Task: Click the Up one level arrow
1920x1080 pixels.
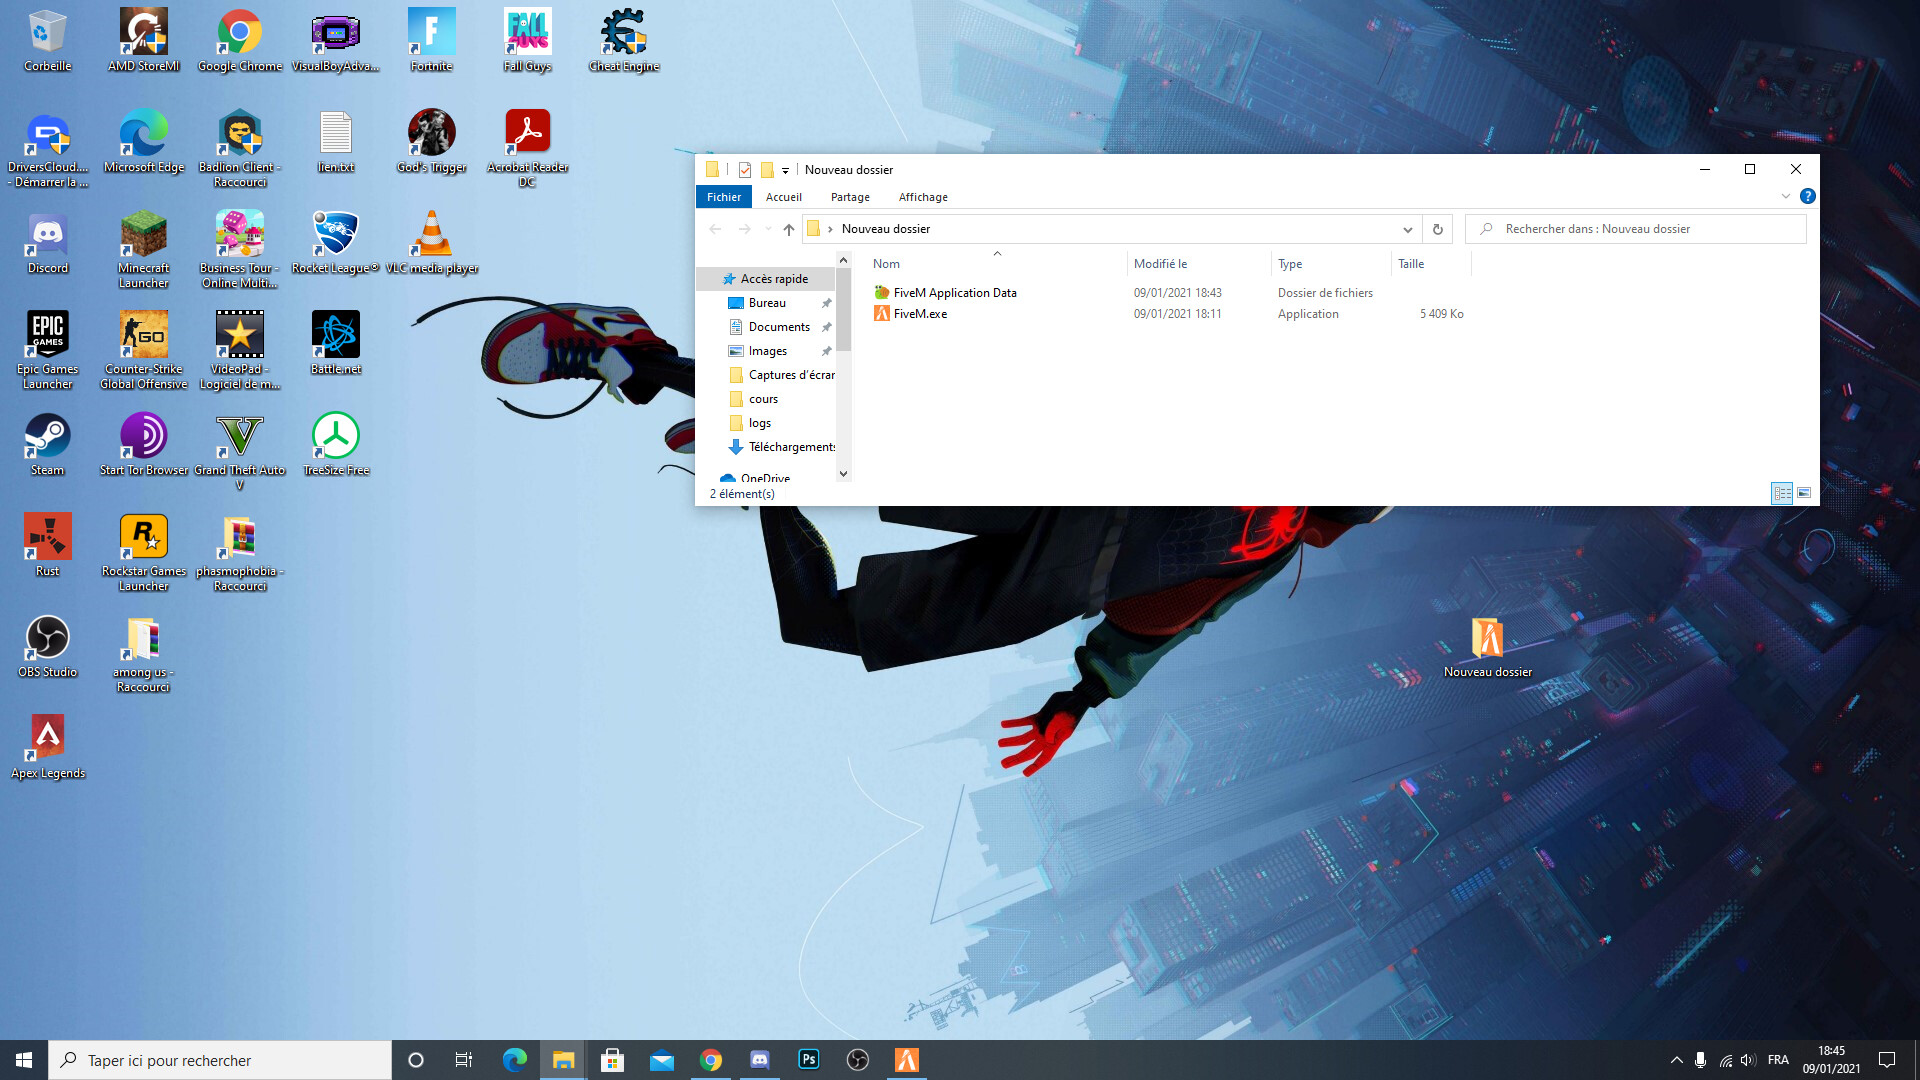Action: pyautogui.click(x=788, y=229)
